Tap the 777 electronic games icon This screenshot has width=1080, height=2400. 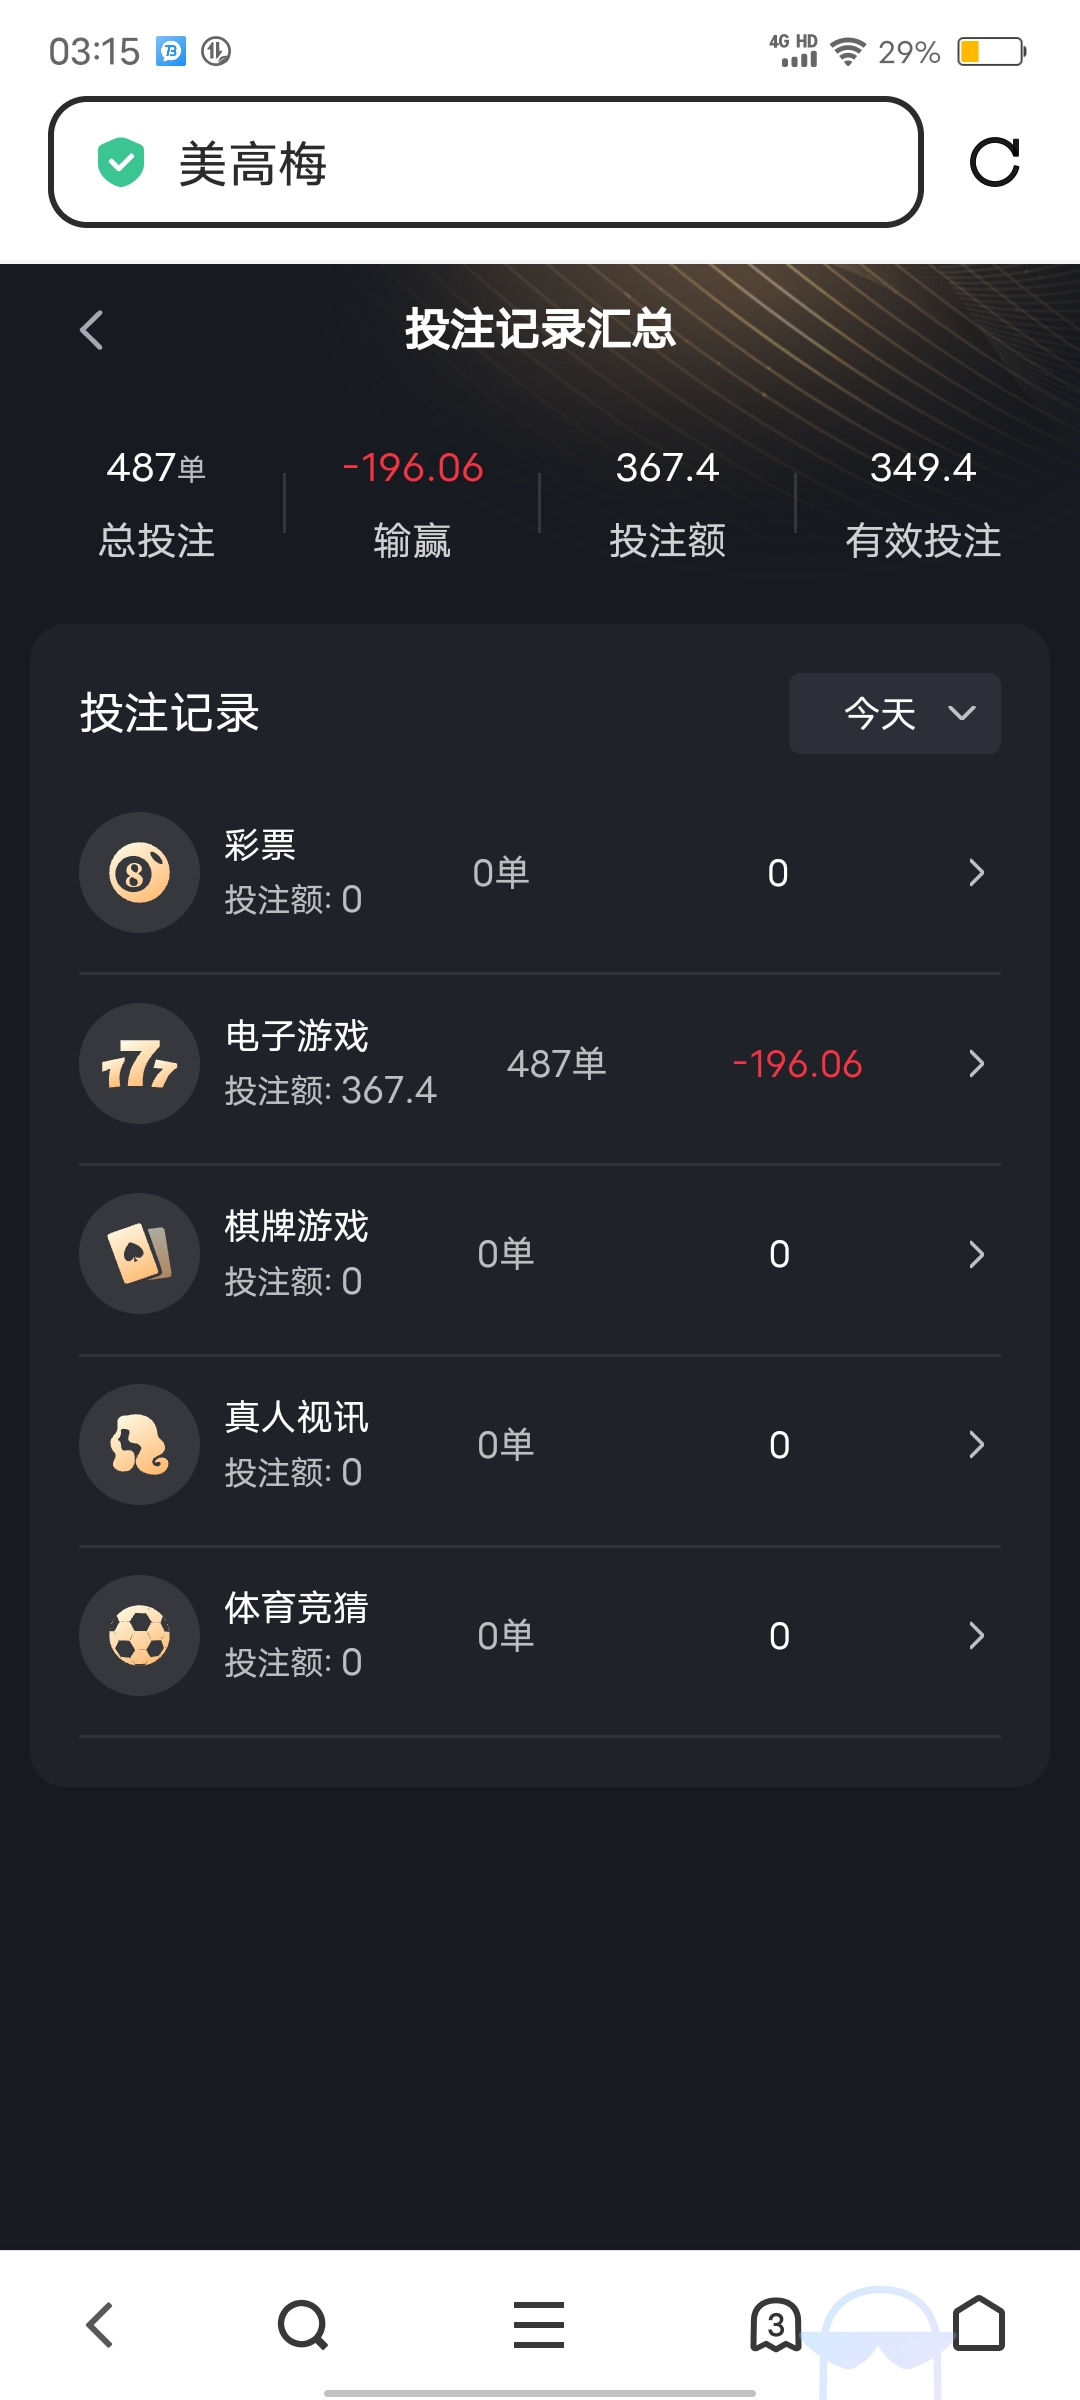pos(139,1064)
